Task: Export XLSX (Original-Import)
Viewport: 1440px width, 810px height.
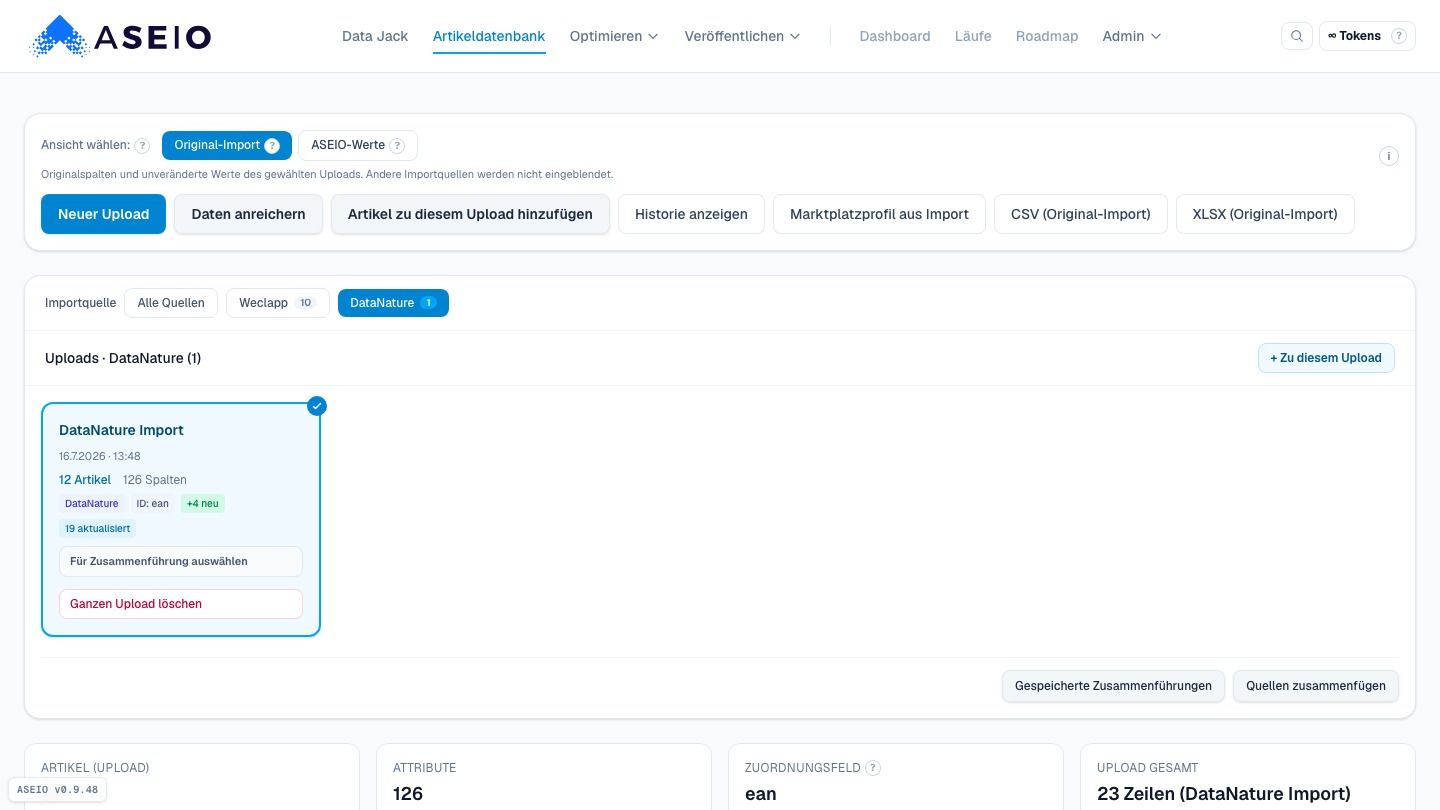Action: click(1265, 214)
